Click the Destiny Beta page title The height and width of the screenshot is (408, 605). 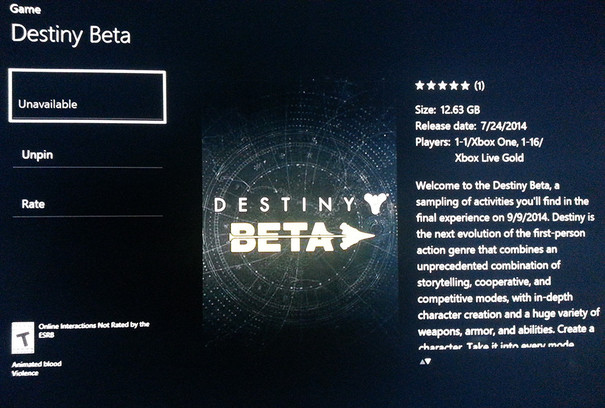[x=71, y=35]
